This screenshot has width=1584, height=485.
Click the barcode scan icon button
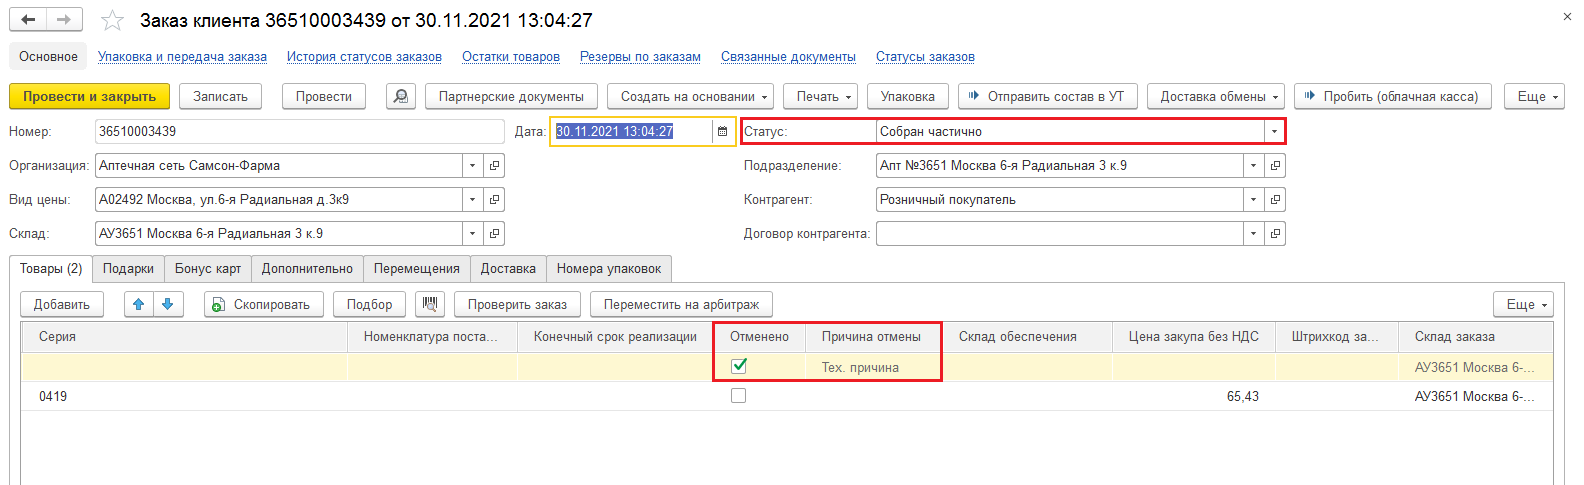click(430, 304)
